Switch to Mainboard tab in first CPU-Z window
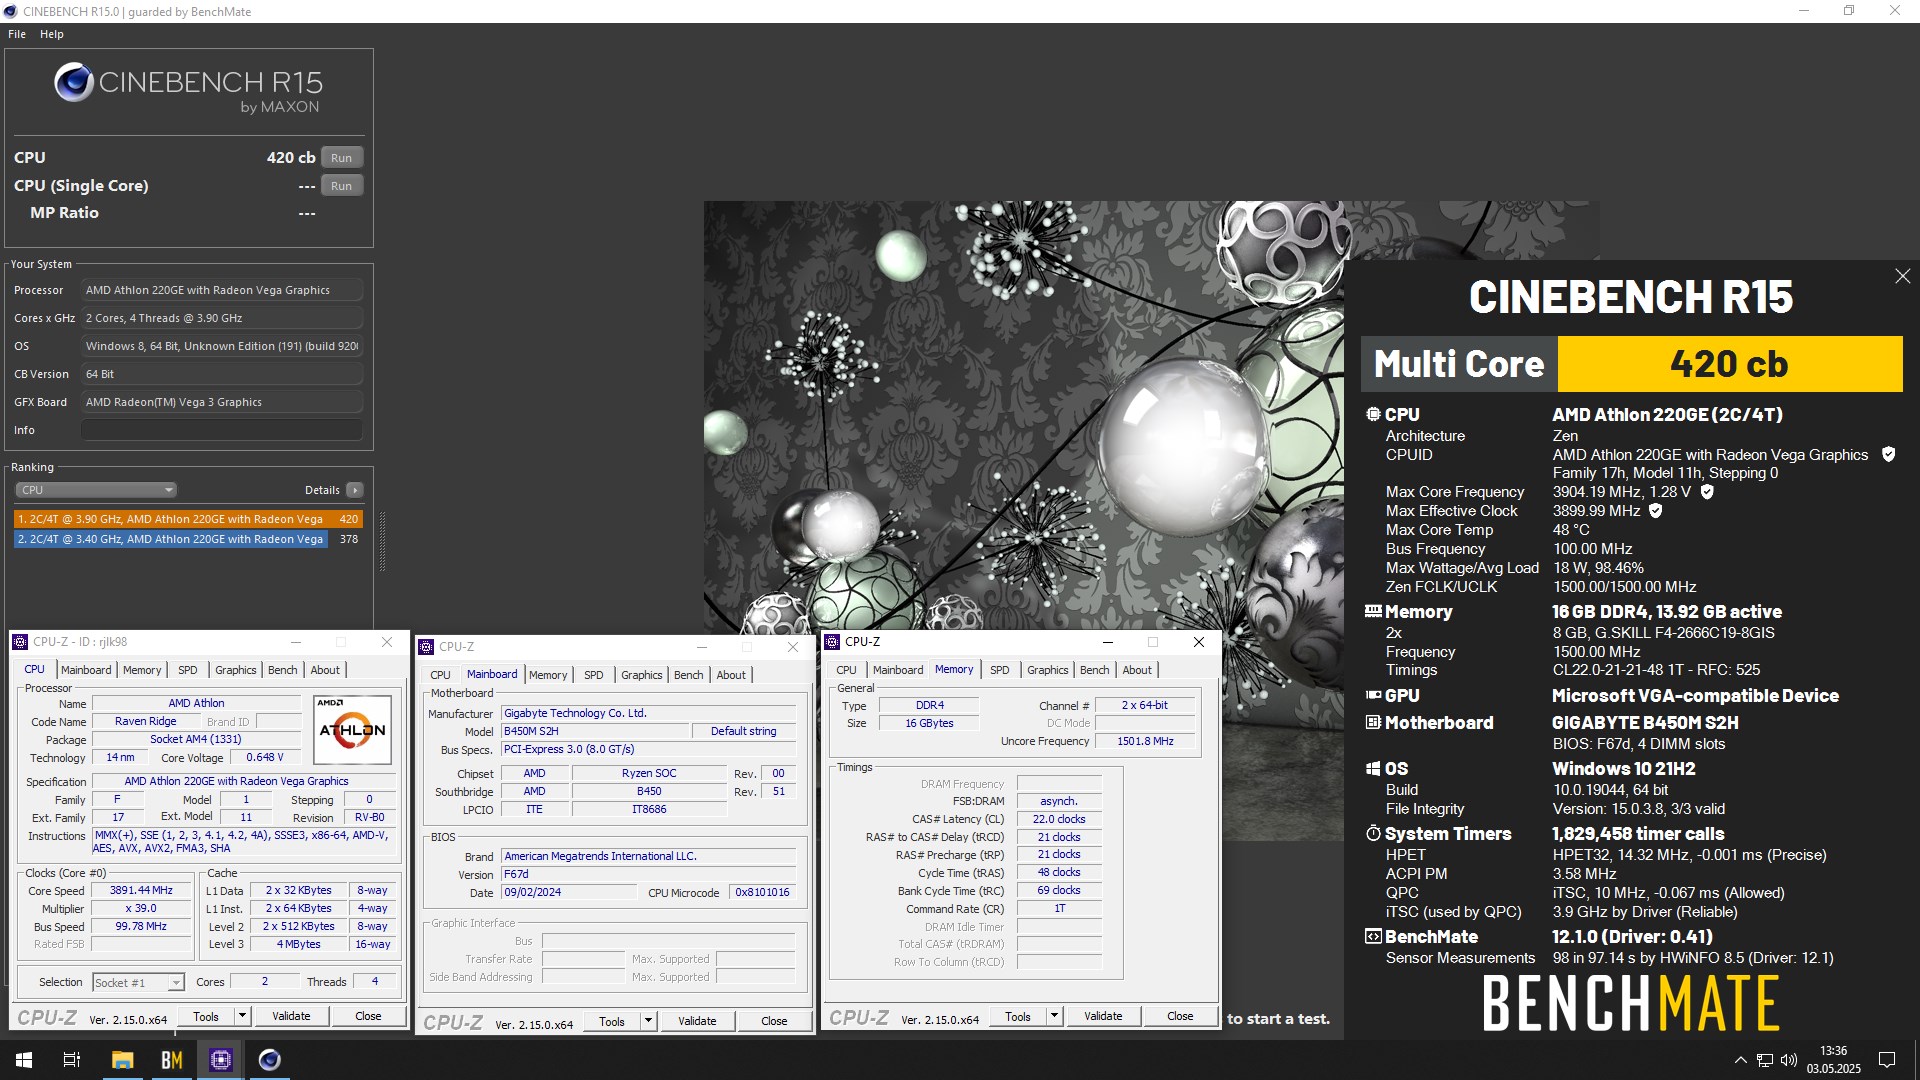Viewport: 1920px width, 1080px height. 86,670
